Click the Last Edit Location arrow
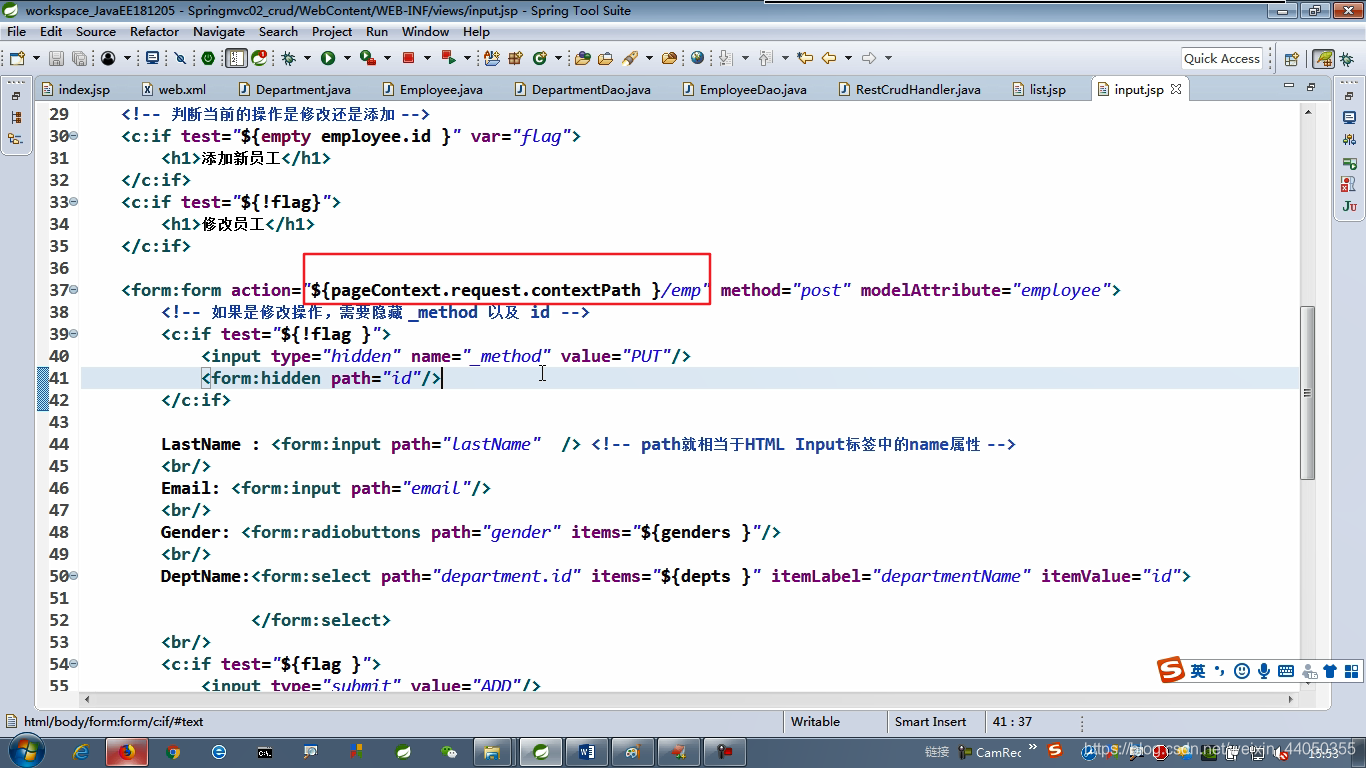Image resolution: width=1366 pixels, height=768 pixels. [804, 58]
